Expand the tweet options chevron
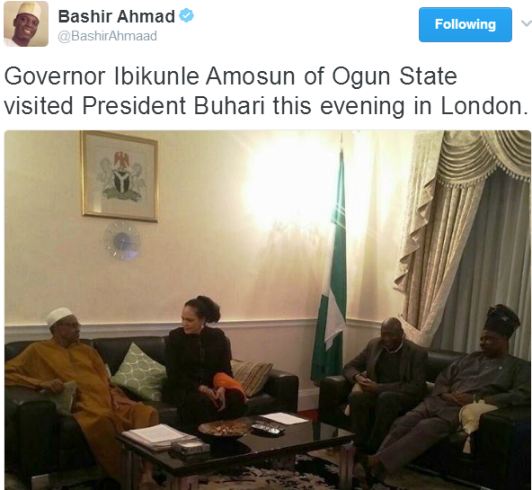The width and height of the screenshot is (532, 490). [x=526, y=23]
